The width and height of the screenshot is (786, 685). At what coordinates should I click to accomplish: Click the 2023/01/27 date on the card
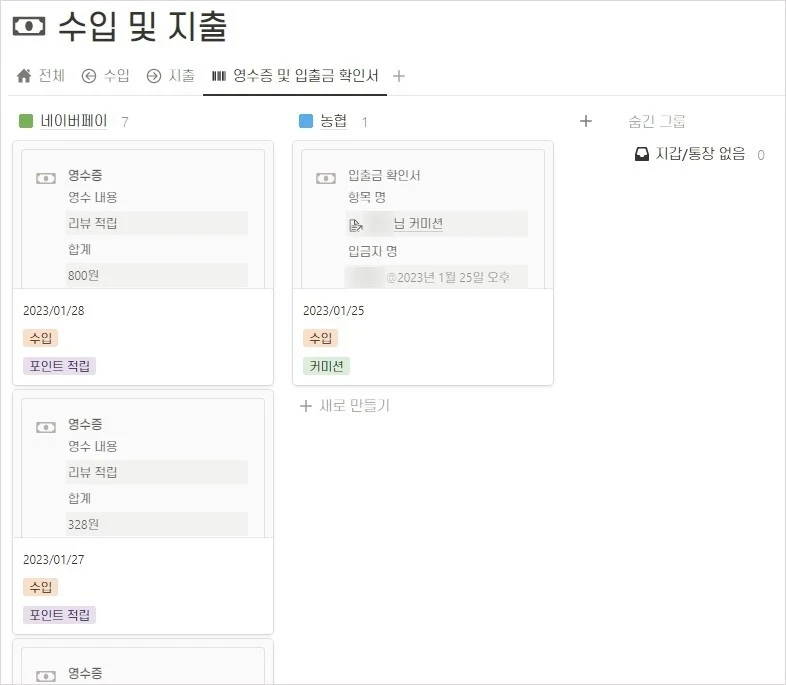[x=54, y=560]
